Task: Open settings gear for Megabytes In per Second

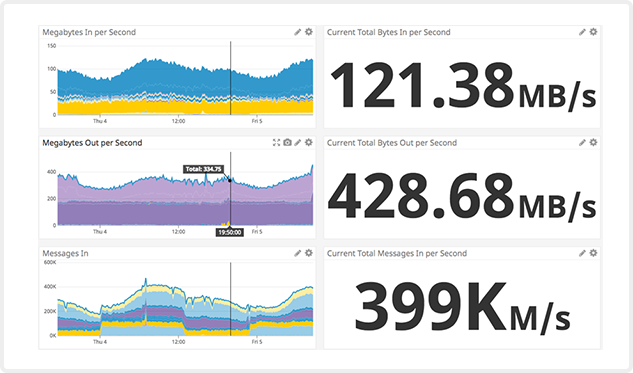Action: [309, 31]
